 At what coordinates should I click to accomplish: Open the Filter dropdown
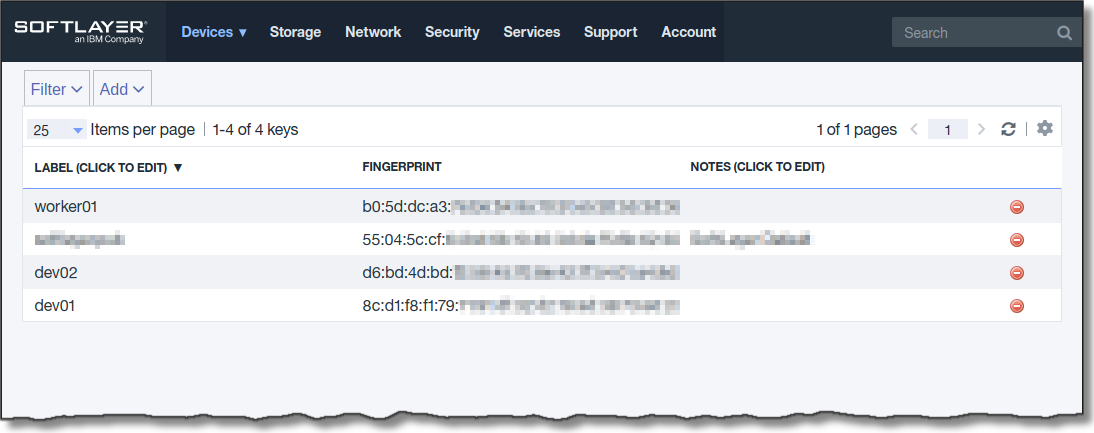click(57, 89)
